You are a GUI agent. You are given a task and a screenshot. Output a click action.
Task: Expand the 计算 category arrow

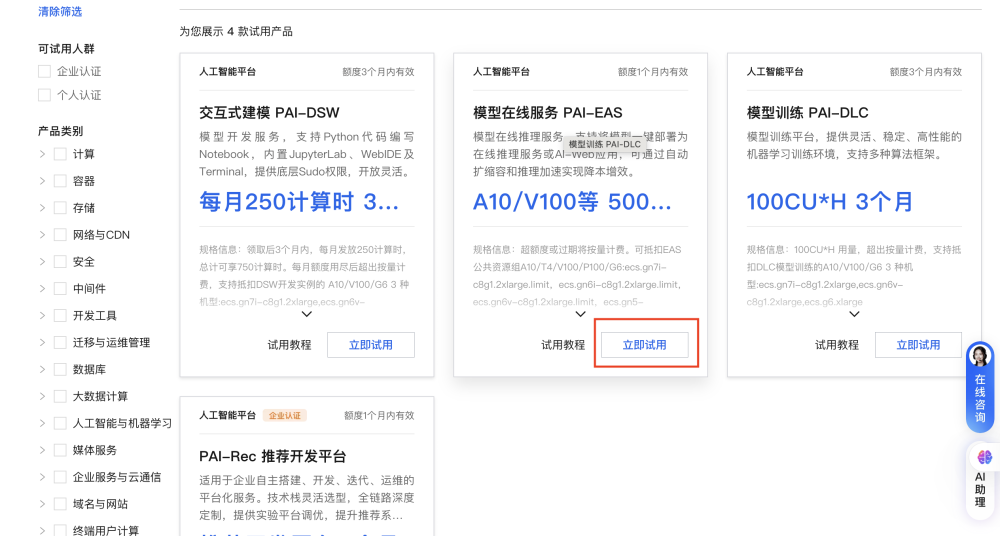point(42,154)
